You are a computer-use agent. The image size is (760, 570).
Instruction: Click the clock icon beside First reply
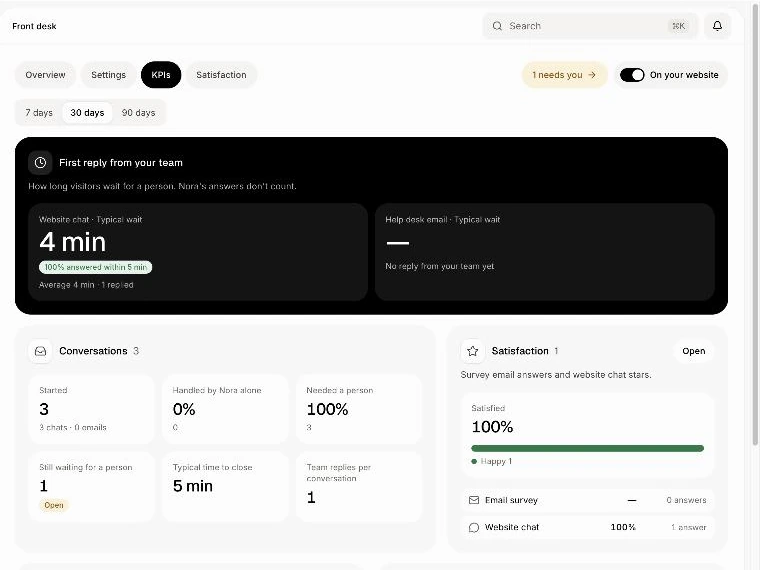(40, 162)
